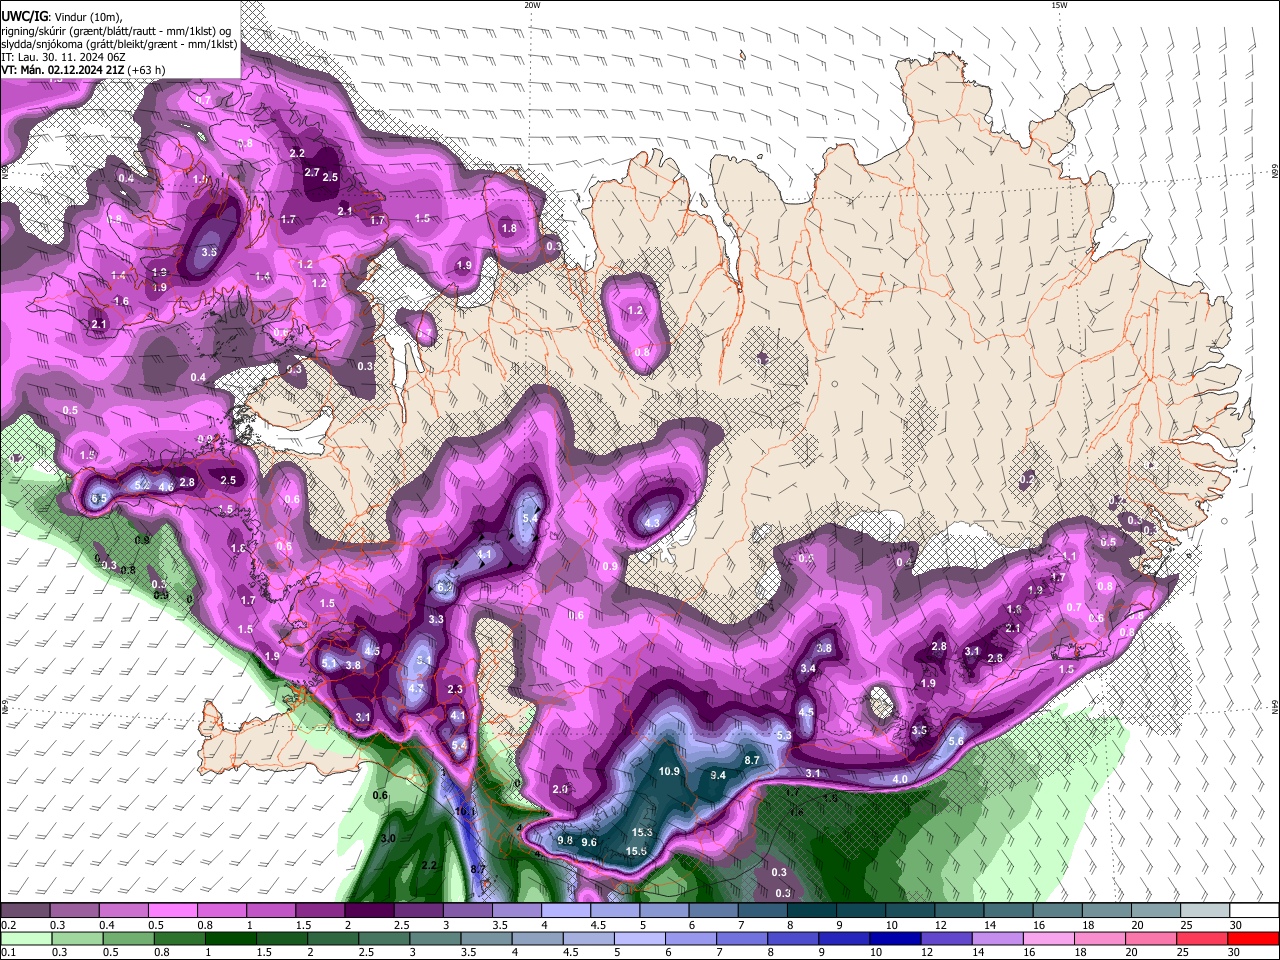Viewport: 1280px width, 960px height.
Task: Click dark teal 8–9 swatch in upper legend
Action: (x=811, y=911)
